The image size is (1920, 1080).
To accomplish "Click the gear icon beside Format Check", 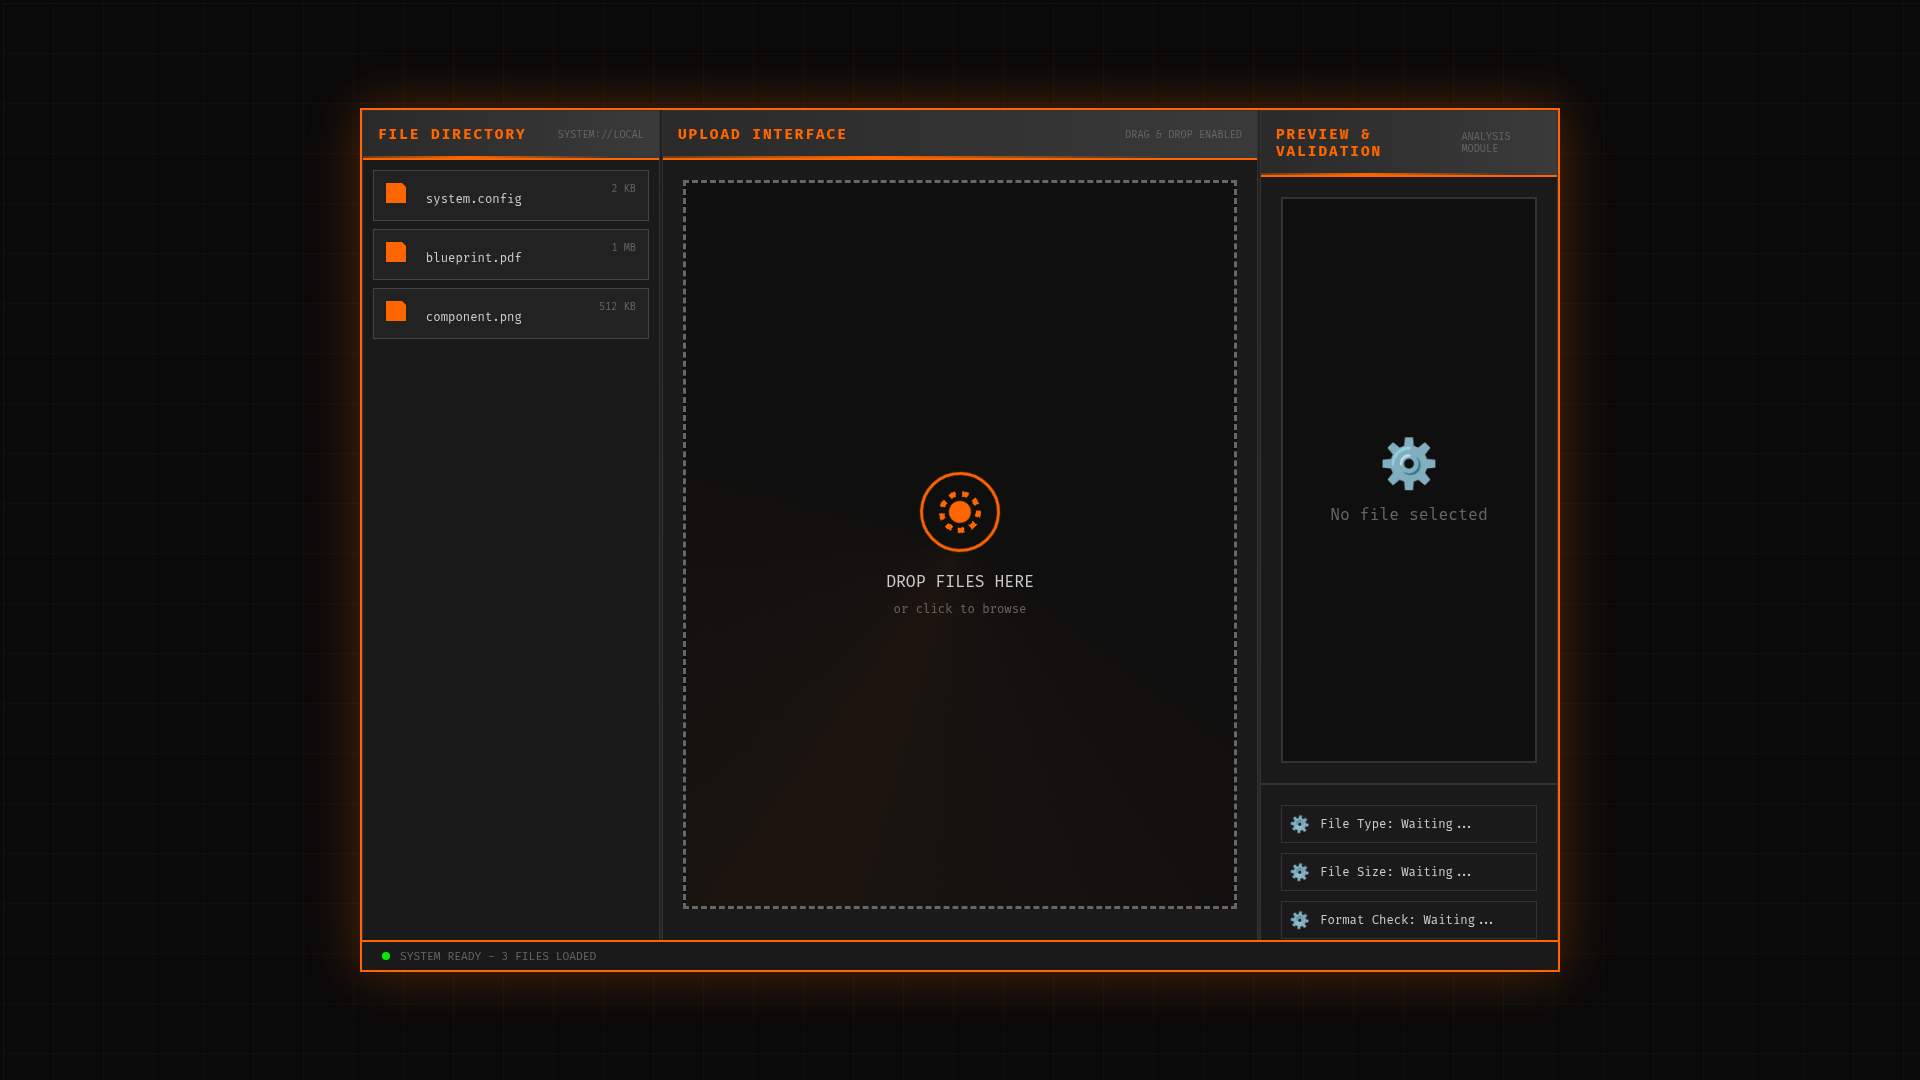I will tap(1299, 920).
